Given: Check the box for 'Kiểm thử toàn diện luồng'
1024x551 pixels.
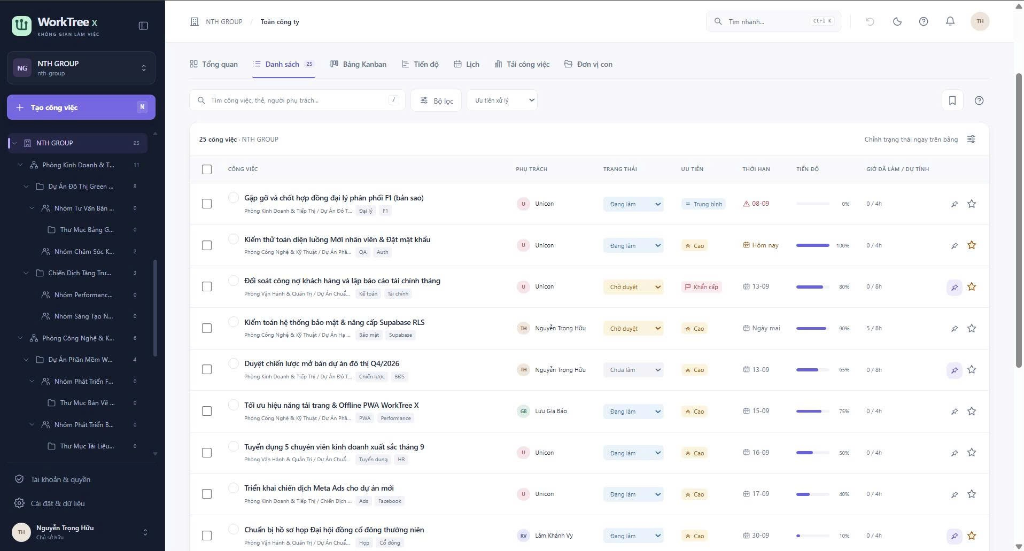Looking at the screenshot, I should [207, 245].
